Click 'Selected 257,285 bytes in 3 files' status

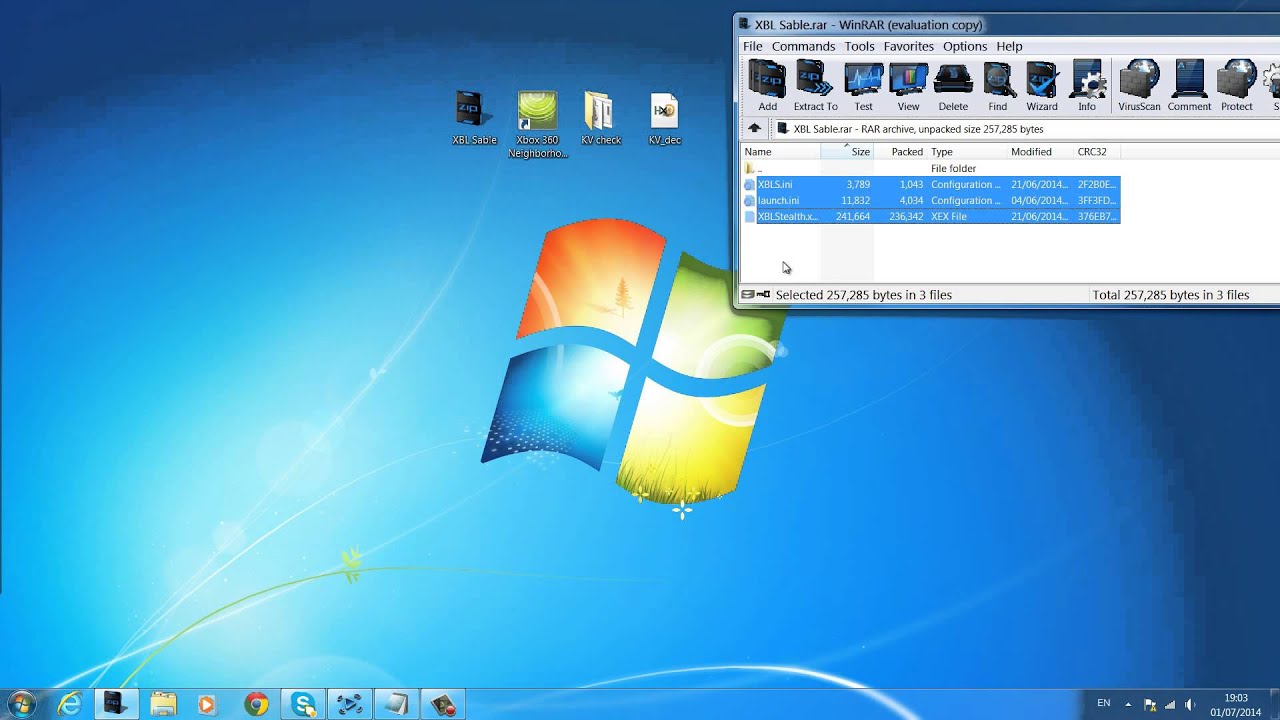pyautogui.click(x=864, y=295)
